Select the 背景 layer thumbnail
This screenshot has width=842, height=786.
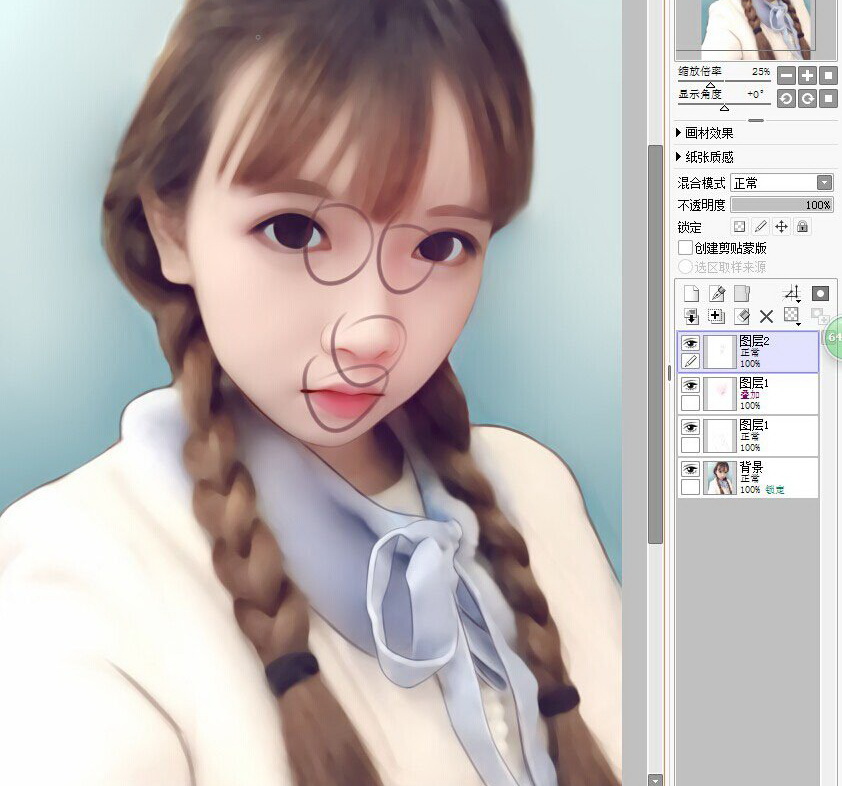[x=720, y=478]
